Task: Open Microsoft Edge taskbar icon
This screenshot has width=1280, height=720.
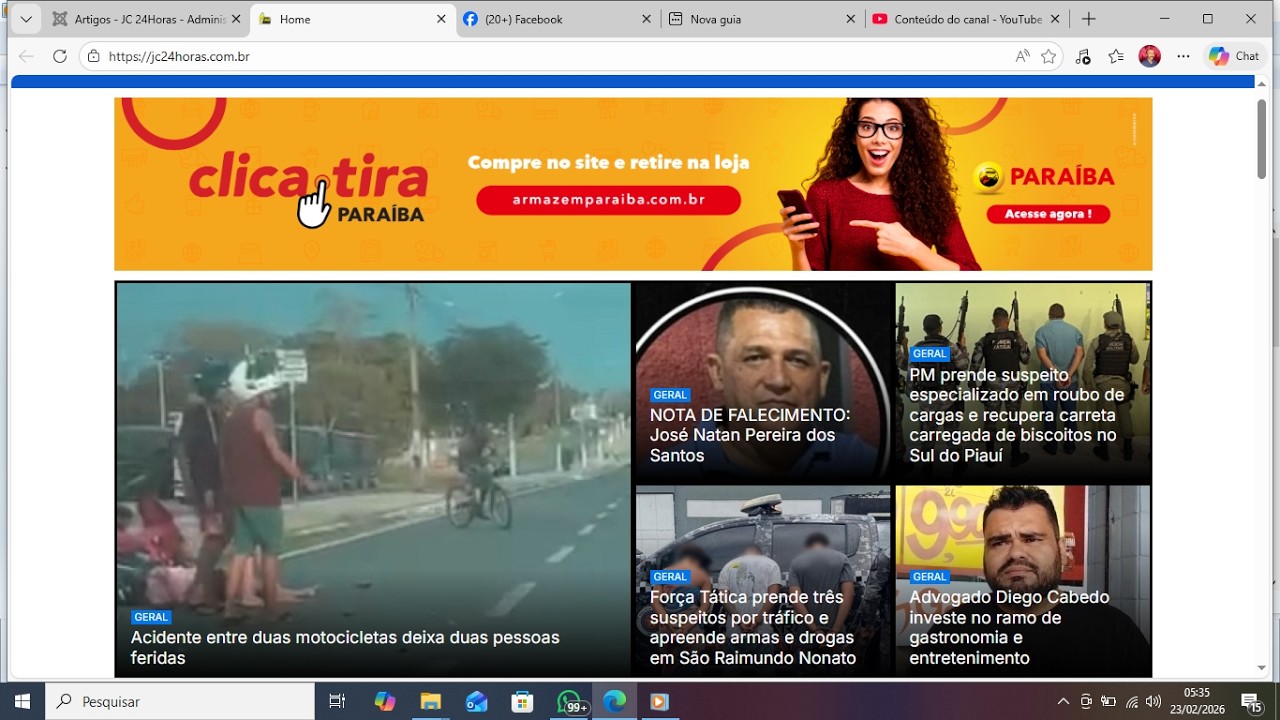Action: pyautogui.click(x=614, y=701)
